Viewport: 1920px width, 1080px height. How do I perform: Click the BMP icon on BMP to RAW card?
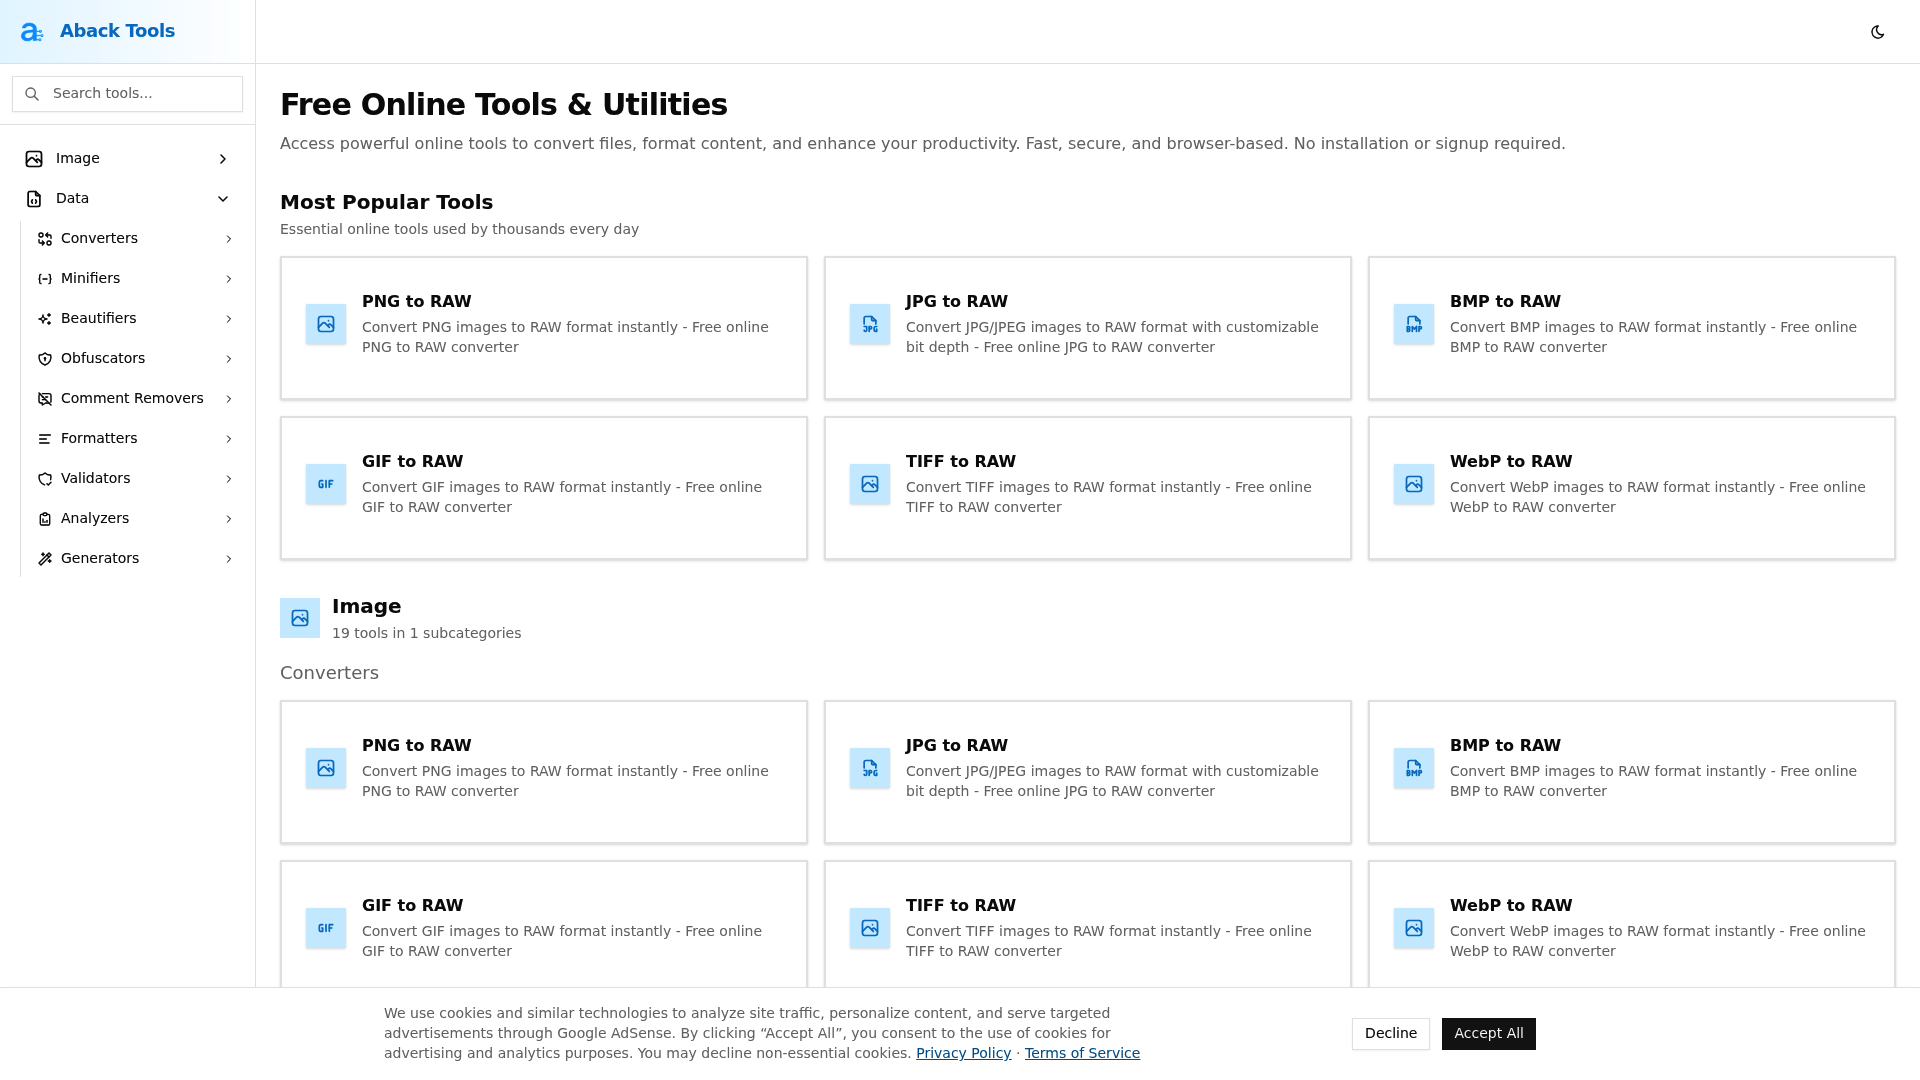pyautogui.click(x=1413, y=324)
